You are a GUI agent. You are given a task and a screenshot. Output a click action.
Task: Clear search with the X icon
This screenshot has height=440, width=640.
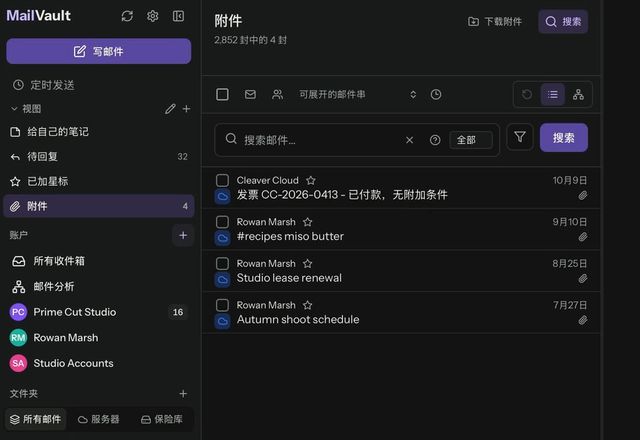click(409, 140)
